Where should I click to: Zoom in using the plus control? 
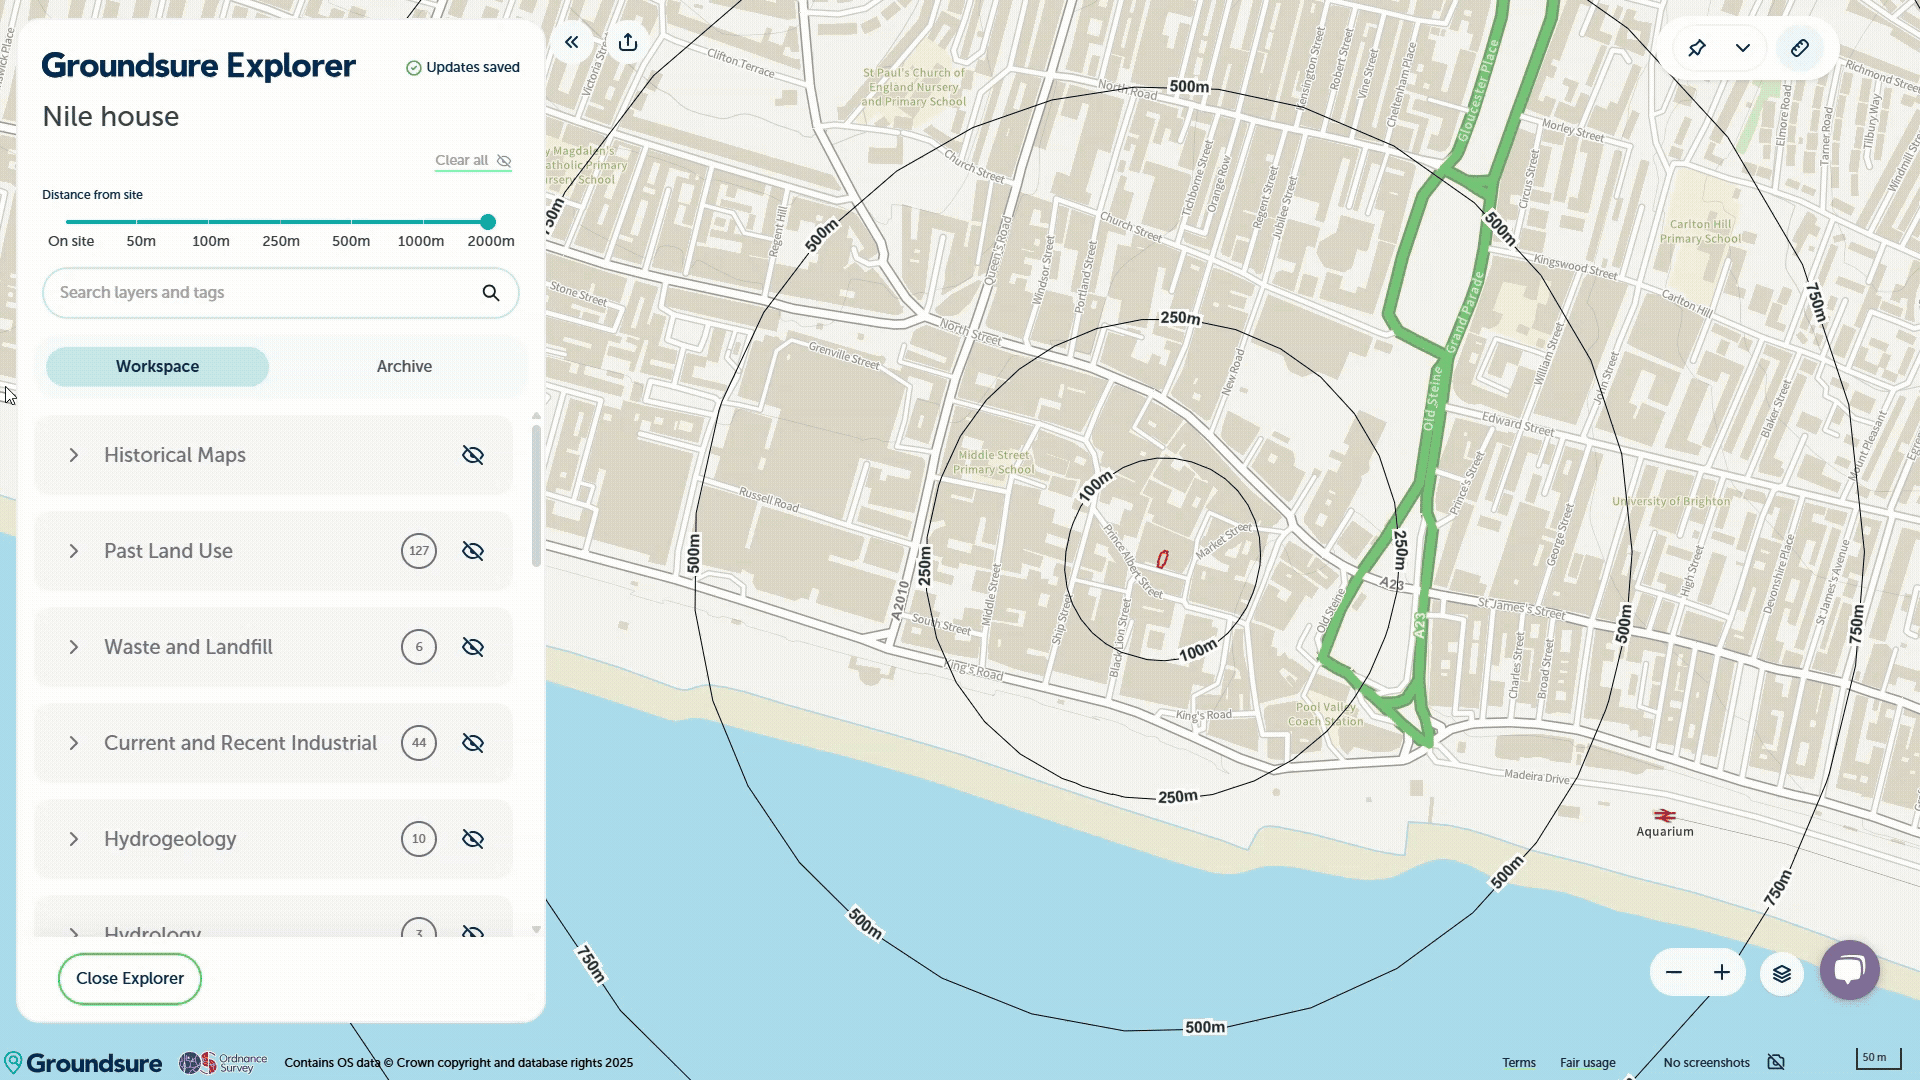click(1722, 971)
